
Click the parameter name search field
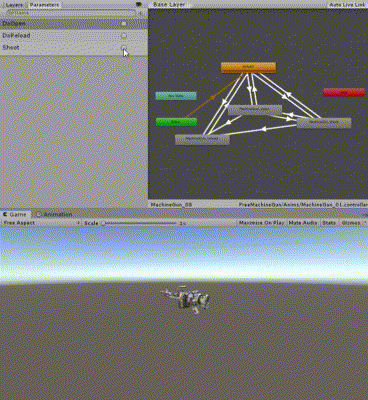[72, 13]
